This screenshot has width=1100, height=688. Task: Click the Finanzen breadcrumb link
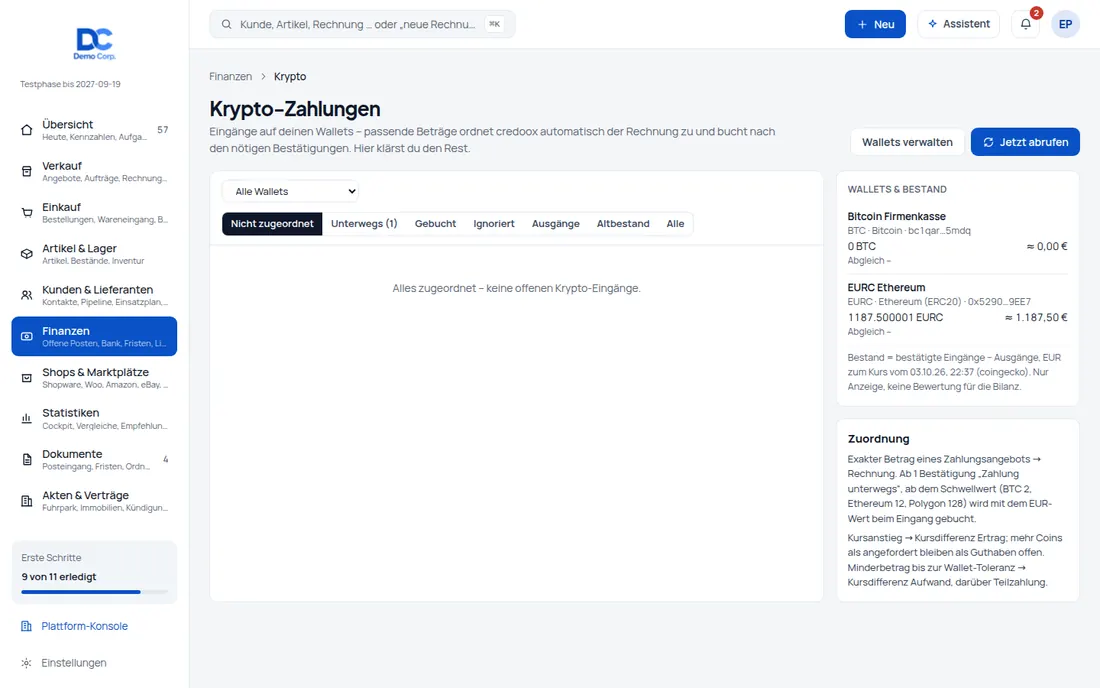click(230, 76)
